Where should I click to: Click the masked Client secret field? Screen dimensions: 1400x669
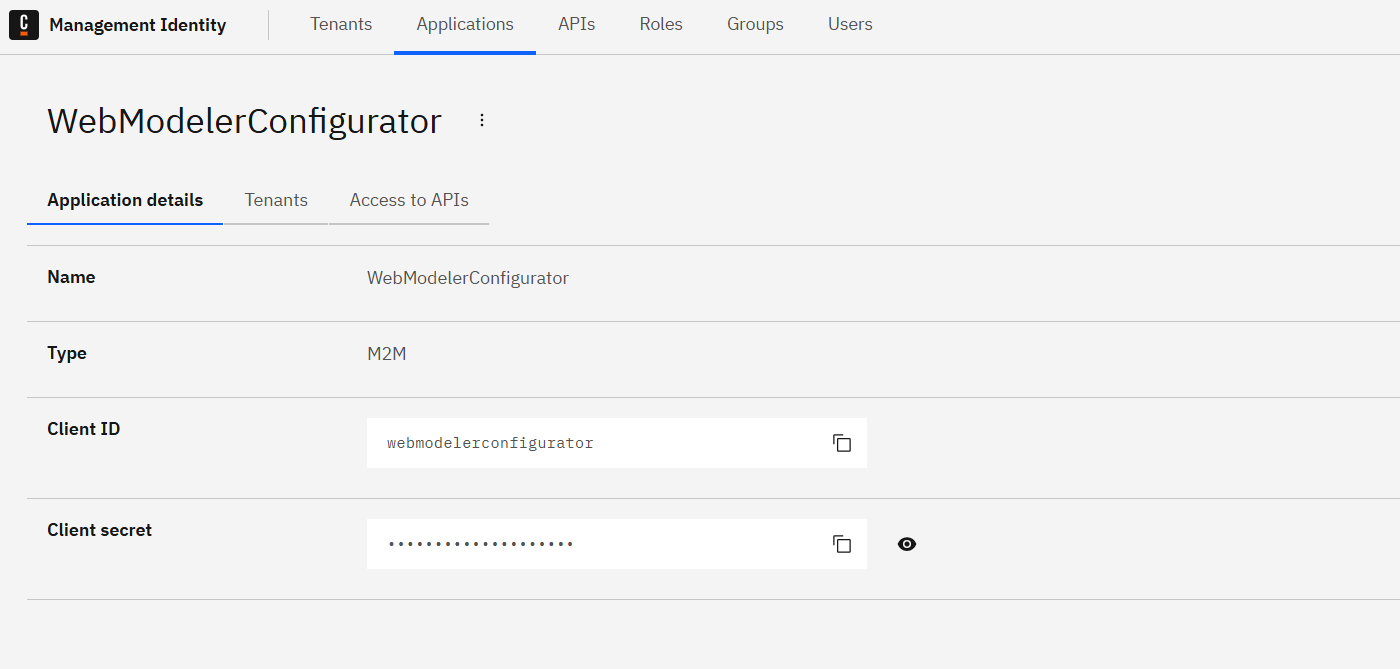[x=590, y=544]
